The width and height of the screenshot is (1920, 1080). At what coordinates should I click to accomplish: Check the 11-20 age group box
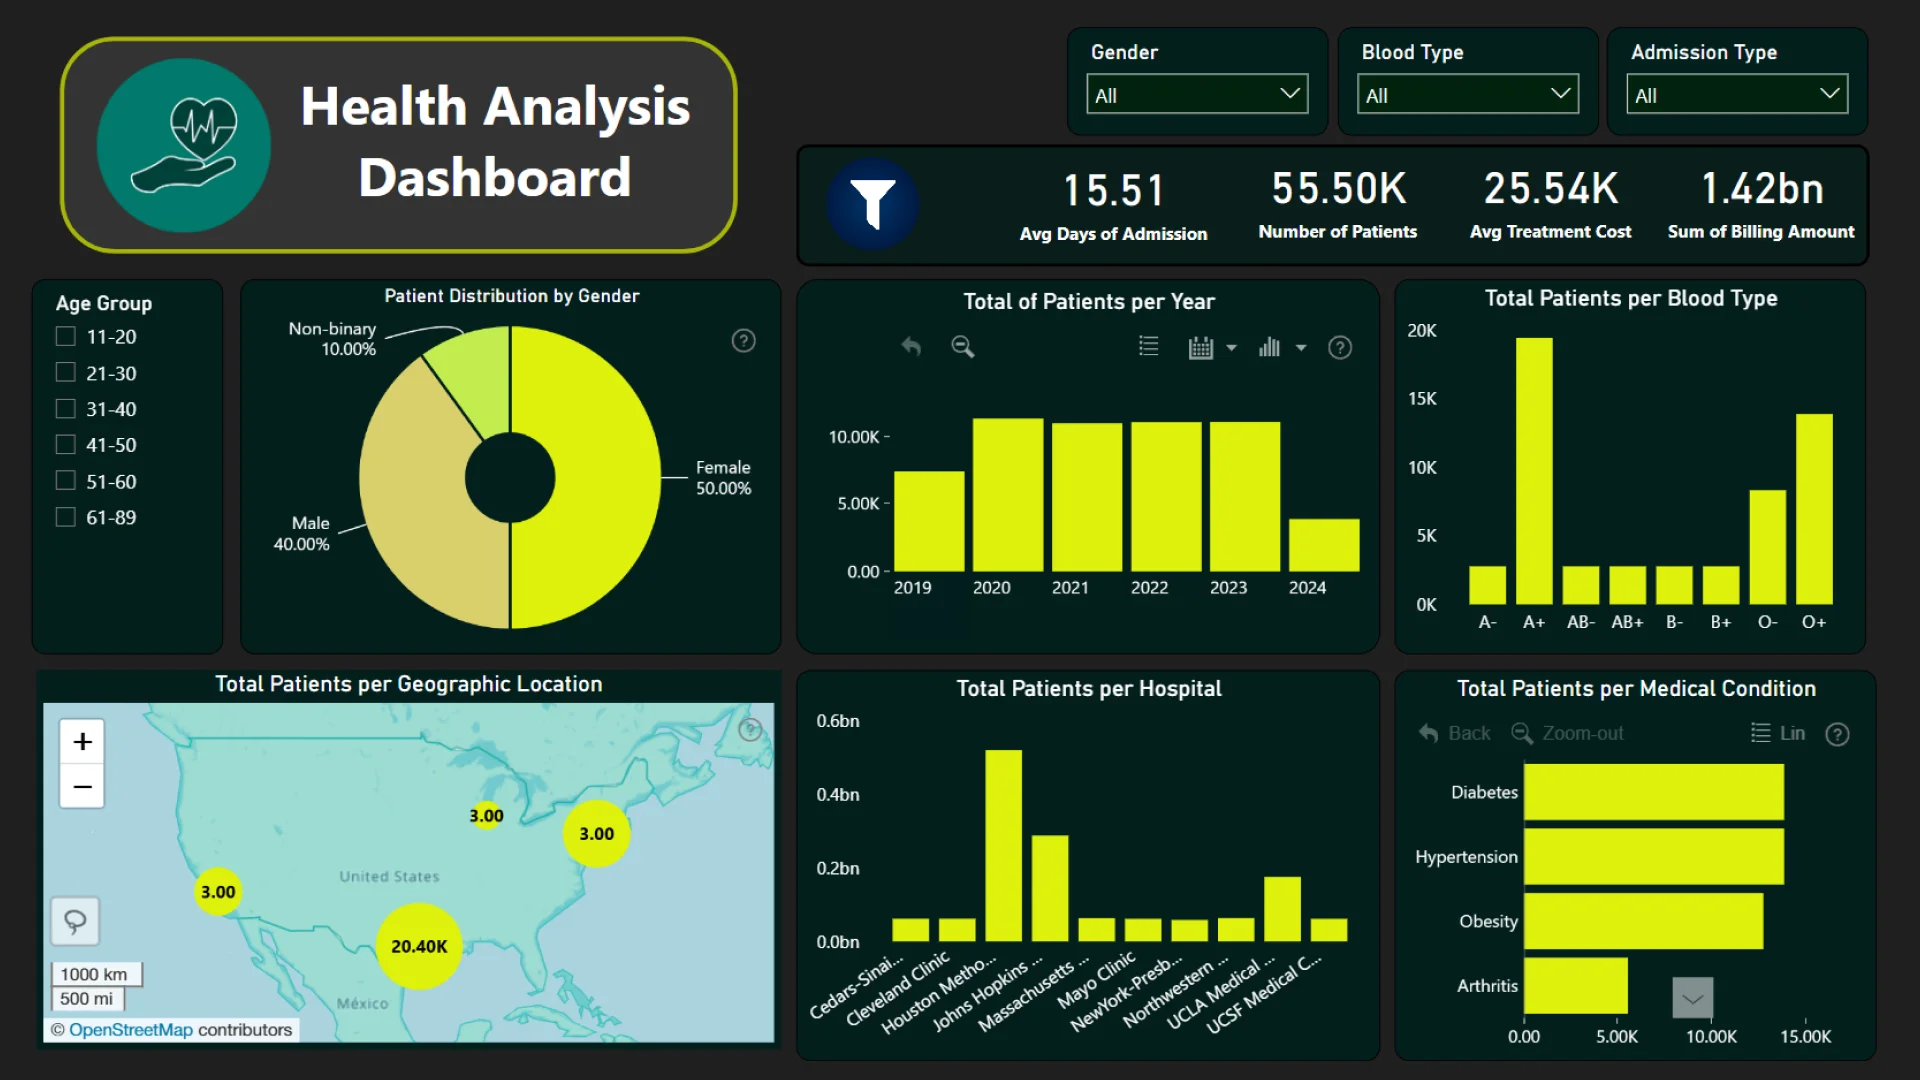pyautogui.click(x=66, y=336)
